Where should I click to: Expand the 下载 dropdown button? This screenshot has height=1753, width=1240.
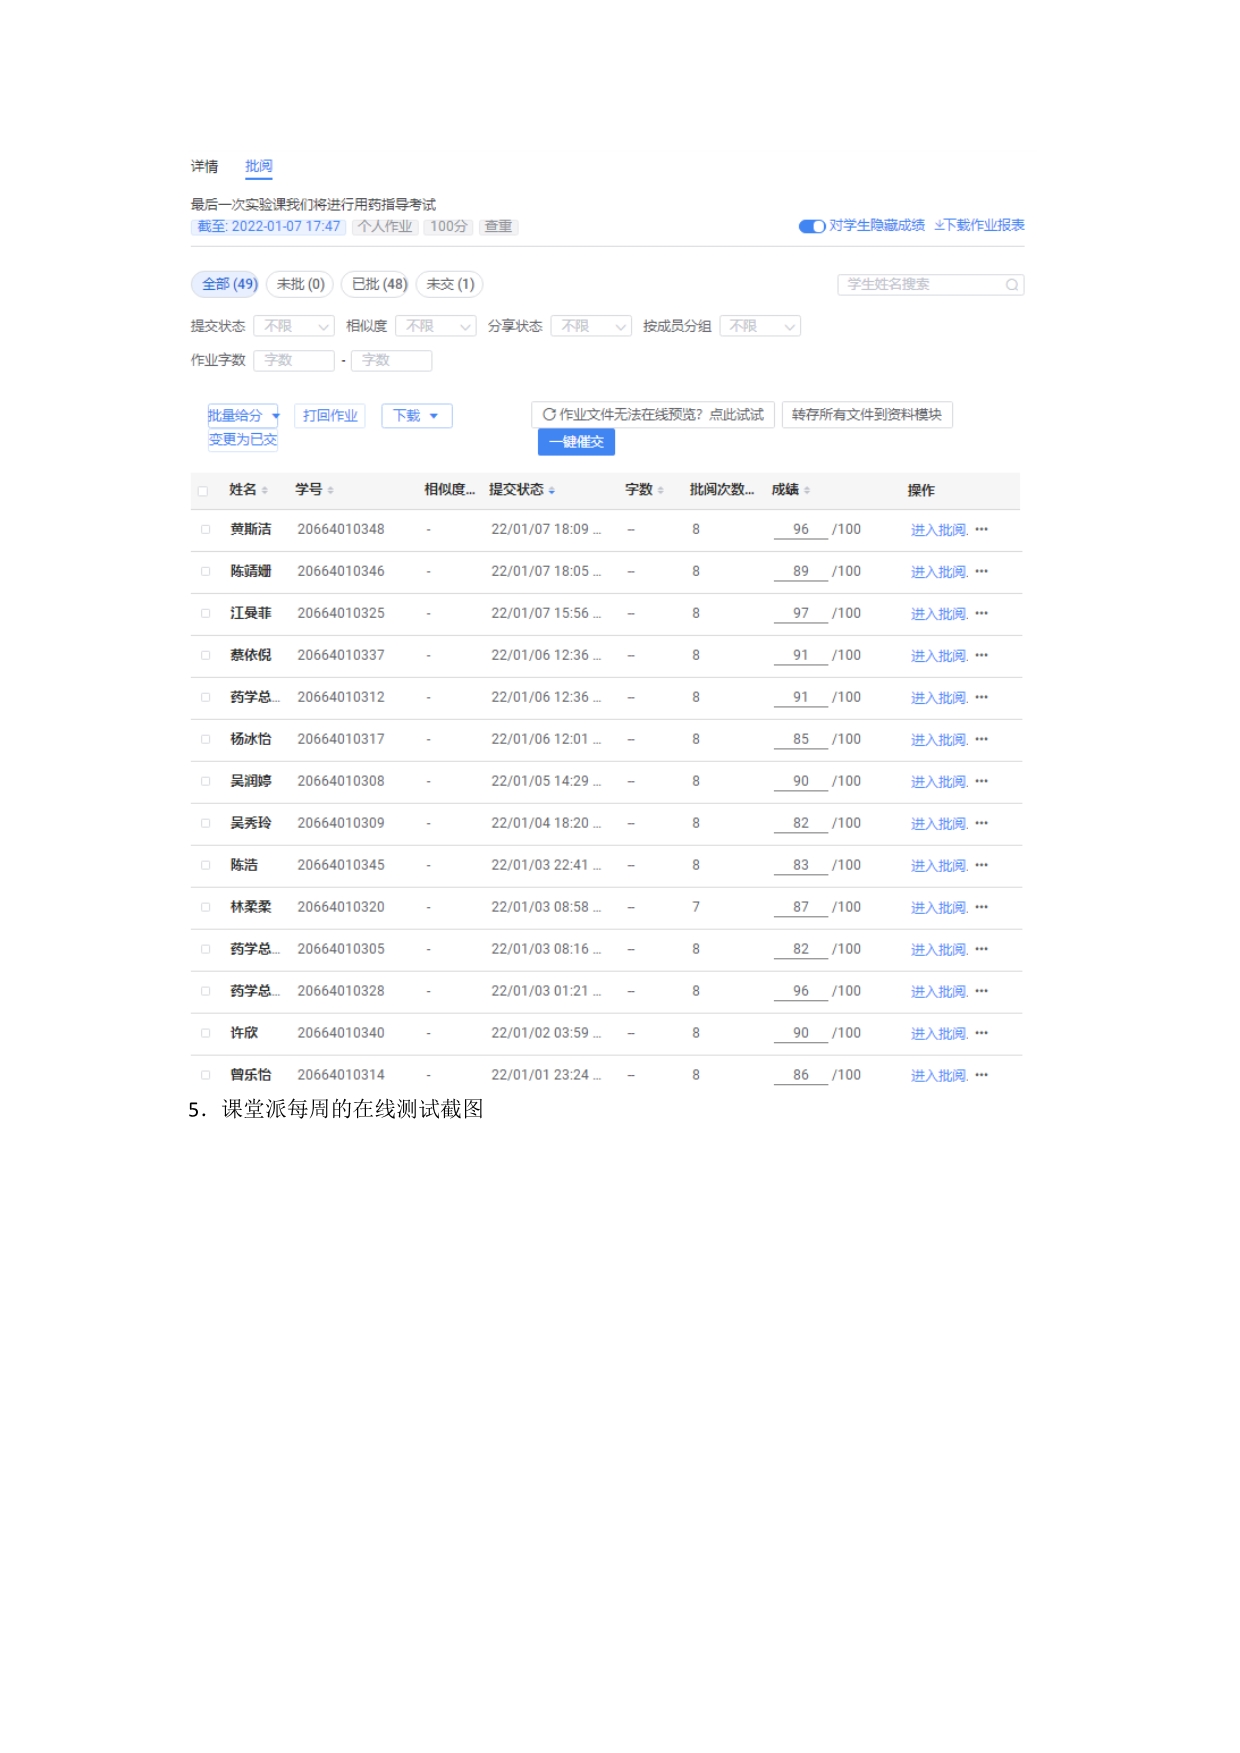coord(416,416)
